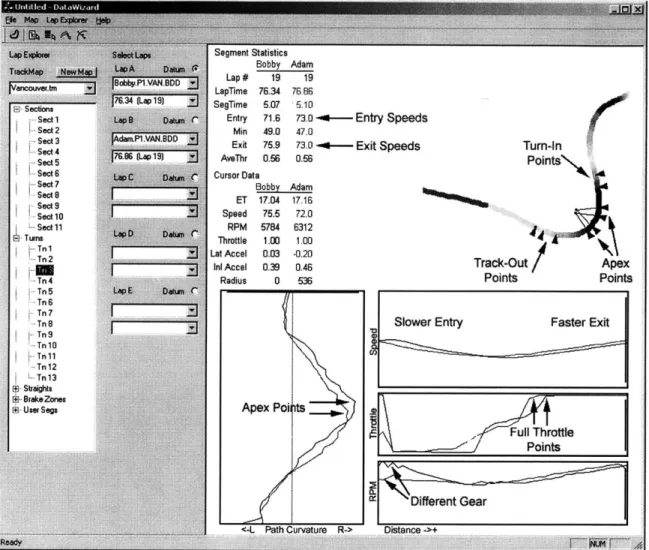Expand the Straights tree node
649x550 pixels.
point(16,389)
